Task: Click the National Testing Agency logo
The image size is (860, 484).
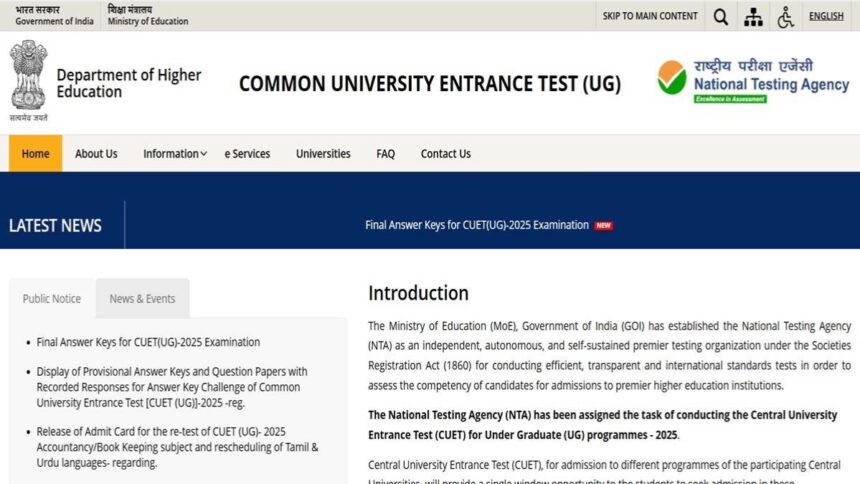Action: pos(753,79)
